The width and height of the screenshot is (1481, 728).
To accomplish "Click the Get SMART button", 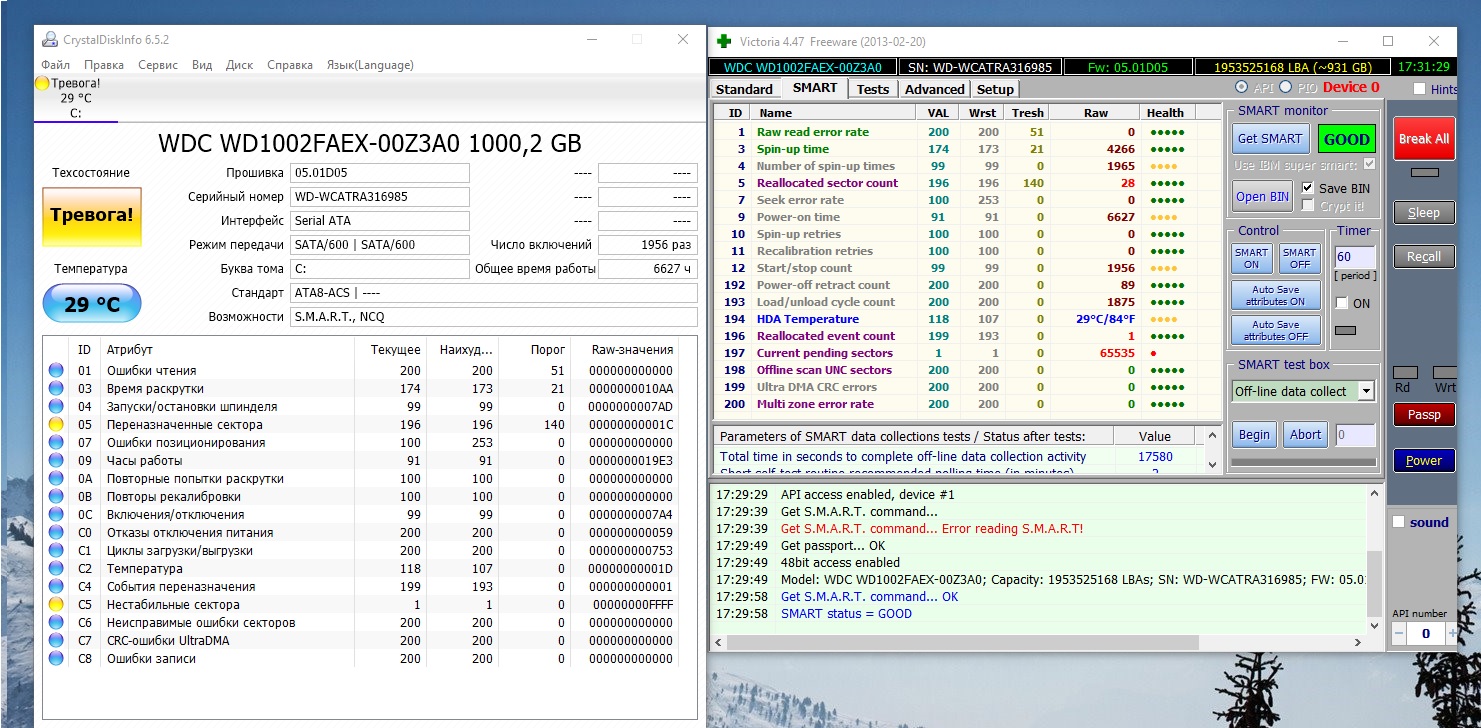I will coord(1269,139).
